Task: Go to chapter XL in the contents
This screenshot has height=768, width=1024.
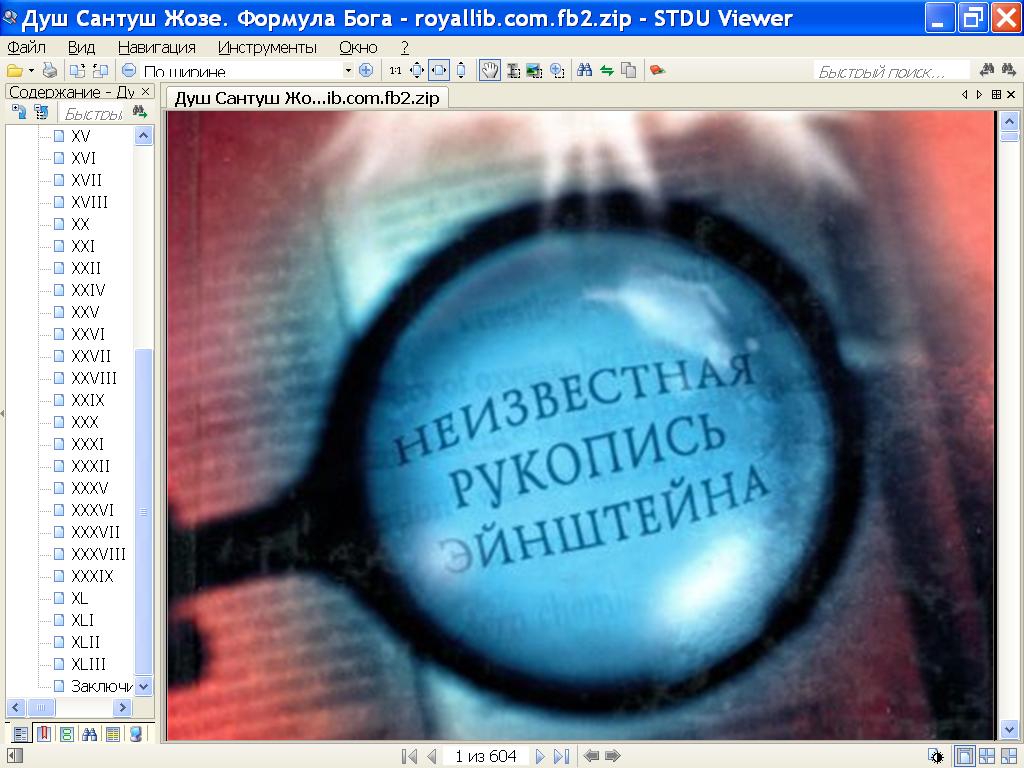Action: coord(79,598)
